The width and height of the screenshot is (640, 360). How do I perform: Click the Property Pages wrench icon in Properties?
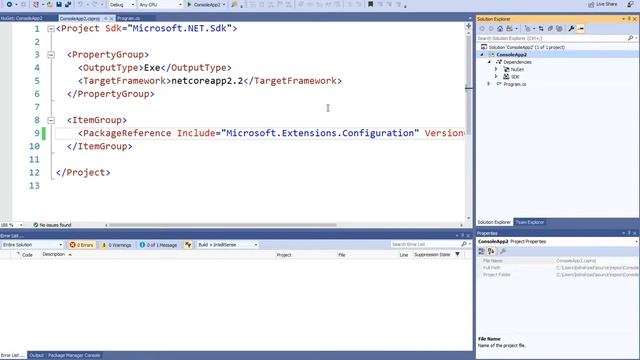tap(503, 251)
